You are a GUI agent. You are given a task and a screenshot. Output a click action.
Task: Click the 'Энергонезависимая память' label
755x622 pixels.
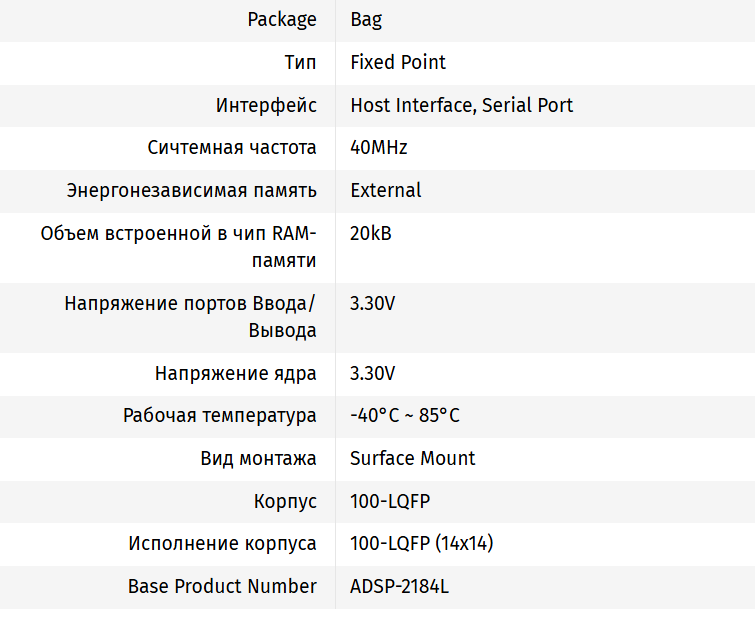click(192, 190)
